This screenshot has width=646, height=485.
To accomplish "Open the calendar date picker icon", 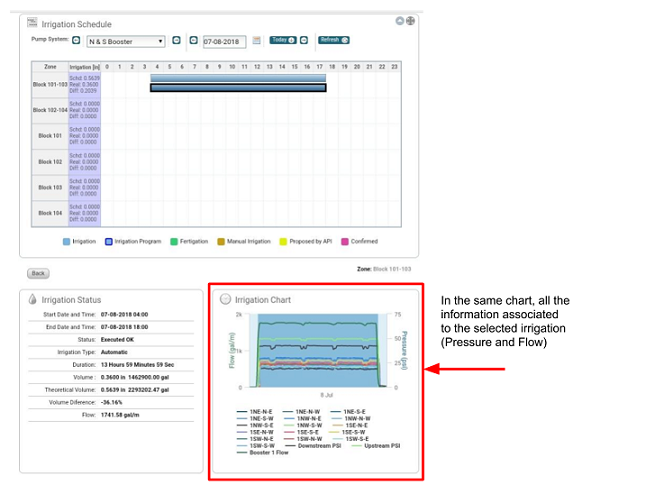I will 256,41.
